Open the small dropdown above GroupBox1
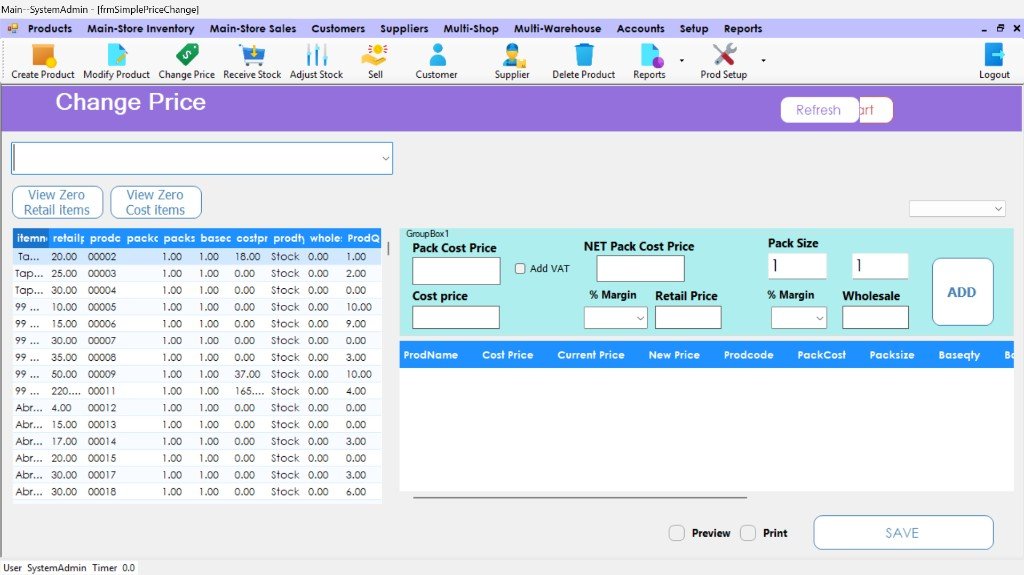The width and height of the screenshot is (1024, 575). click(957, 208)
